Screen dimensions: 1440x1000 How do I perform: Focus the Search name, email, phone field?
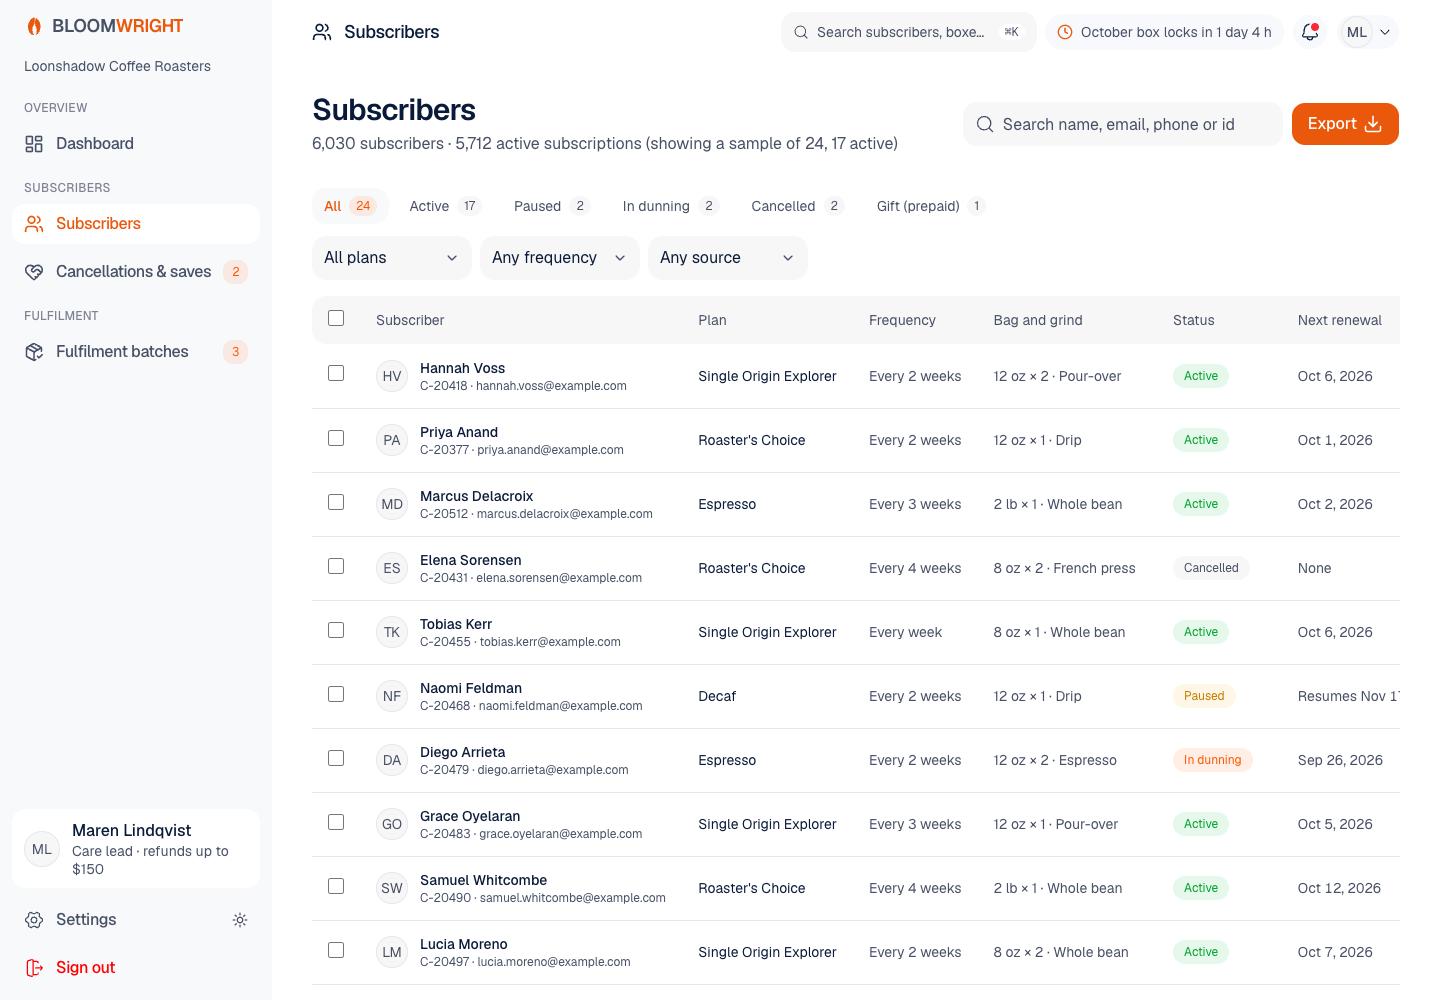(1122, 124)
